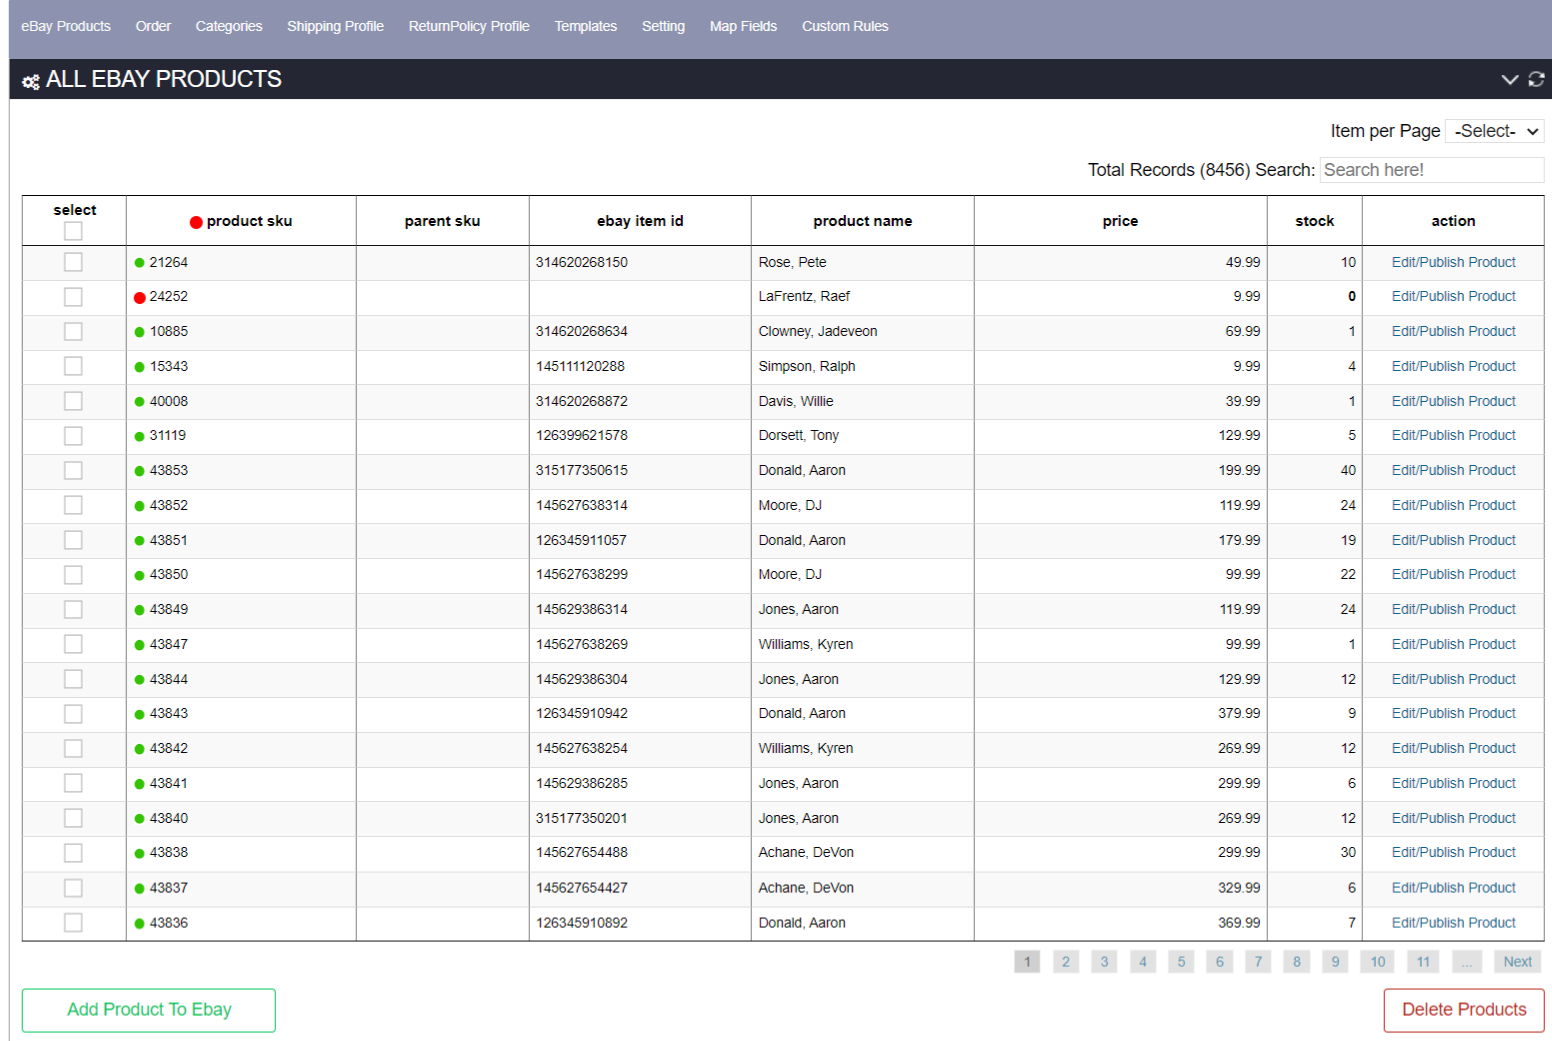Click Add Product To Ebay button
This screenshot has width=1552, height=1041.
pyautogui.click(x=149, y=1010)
